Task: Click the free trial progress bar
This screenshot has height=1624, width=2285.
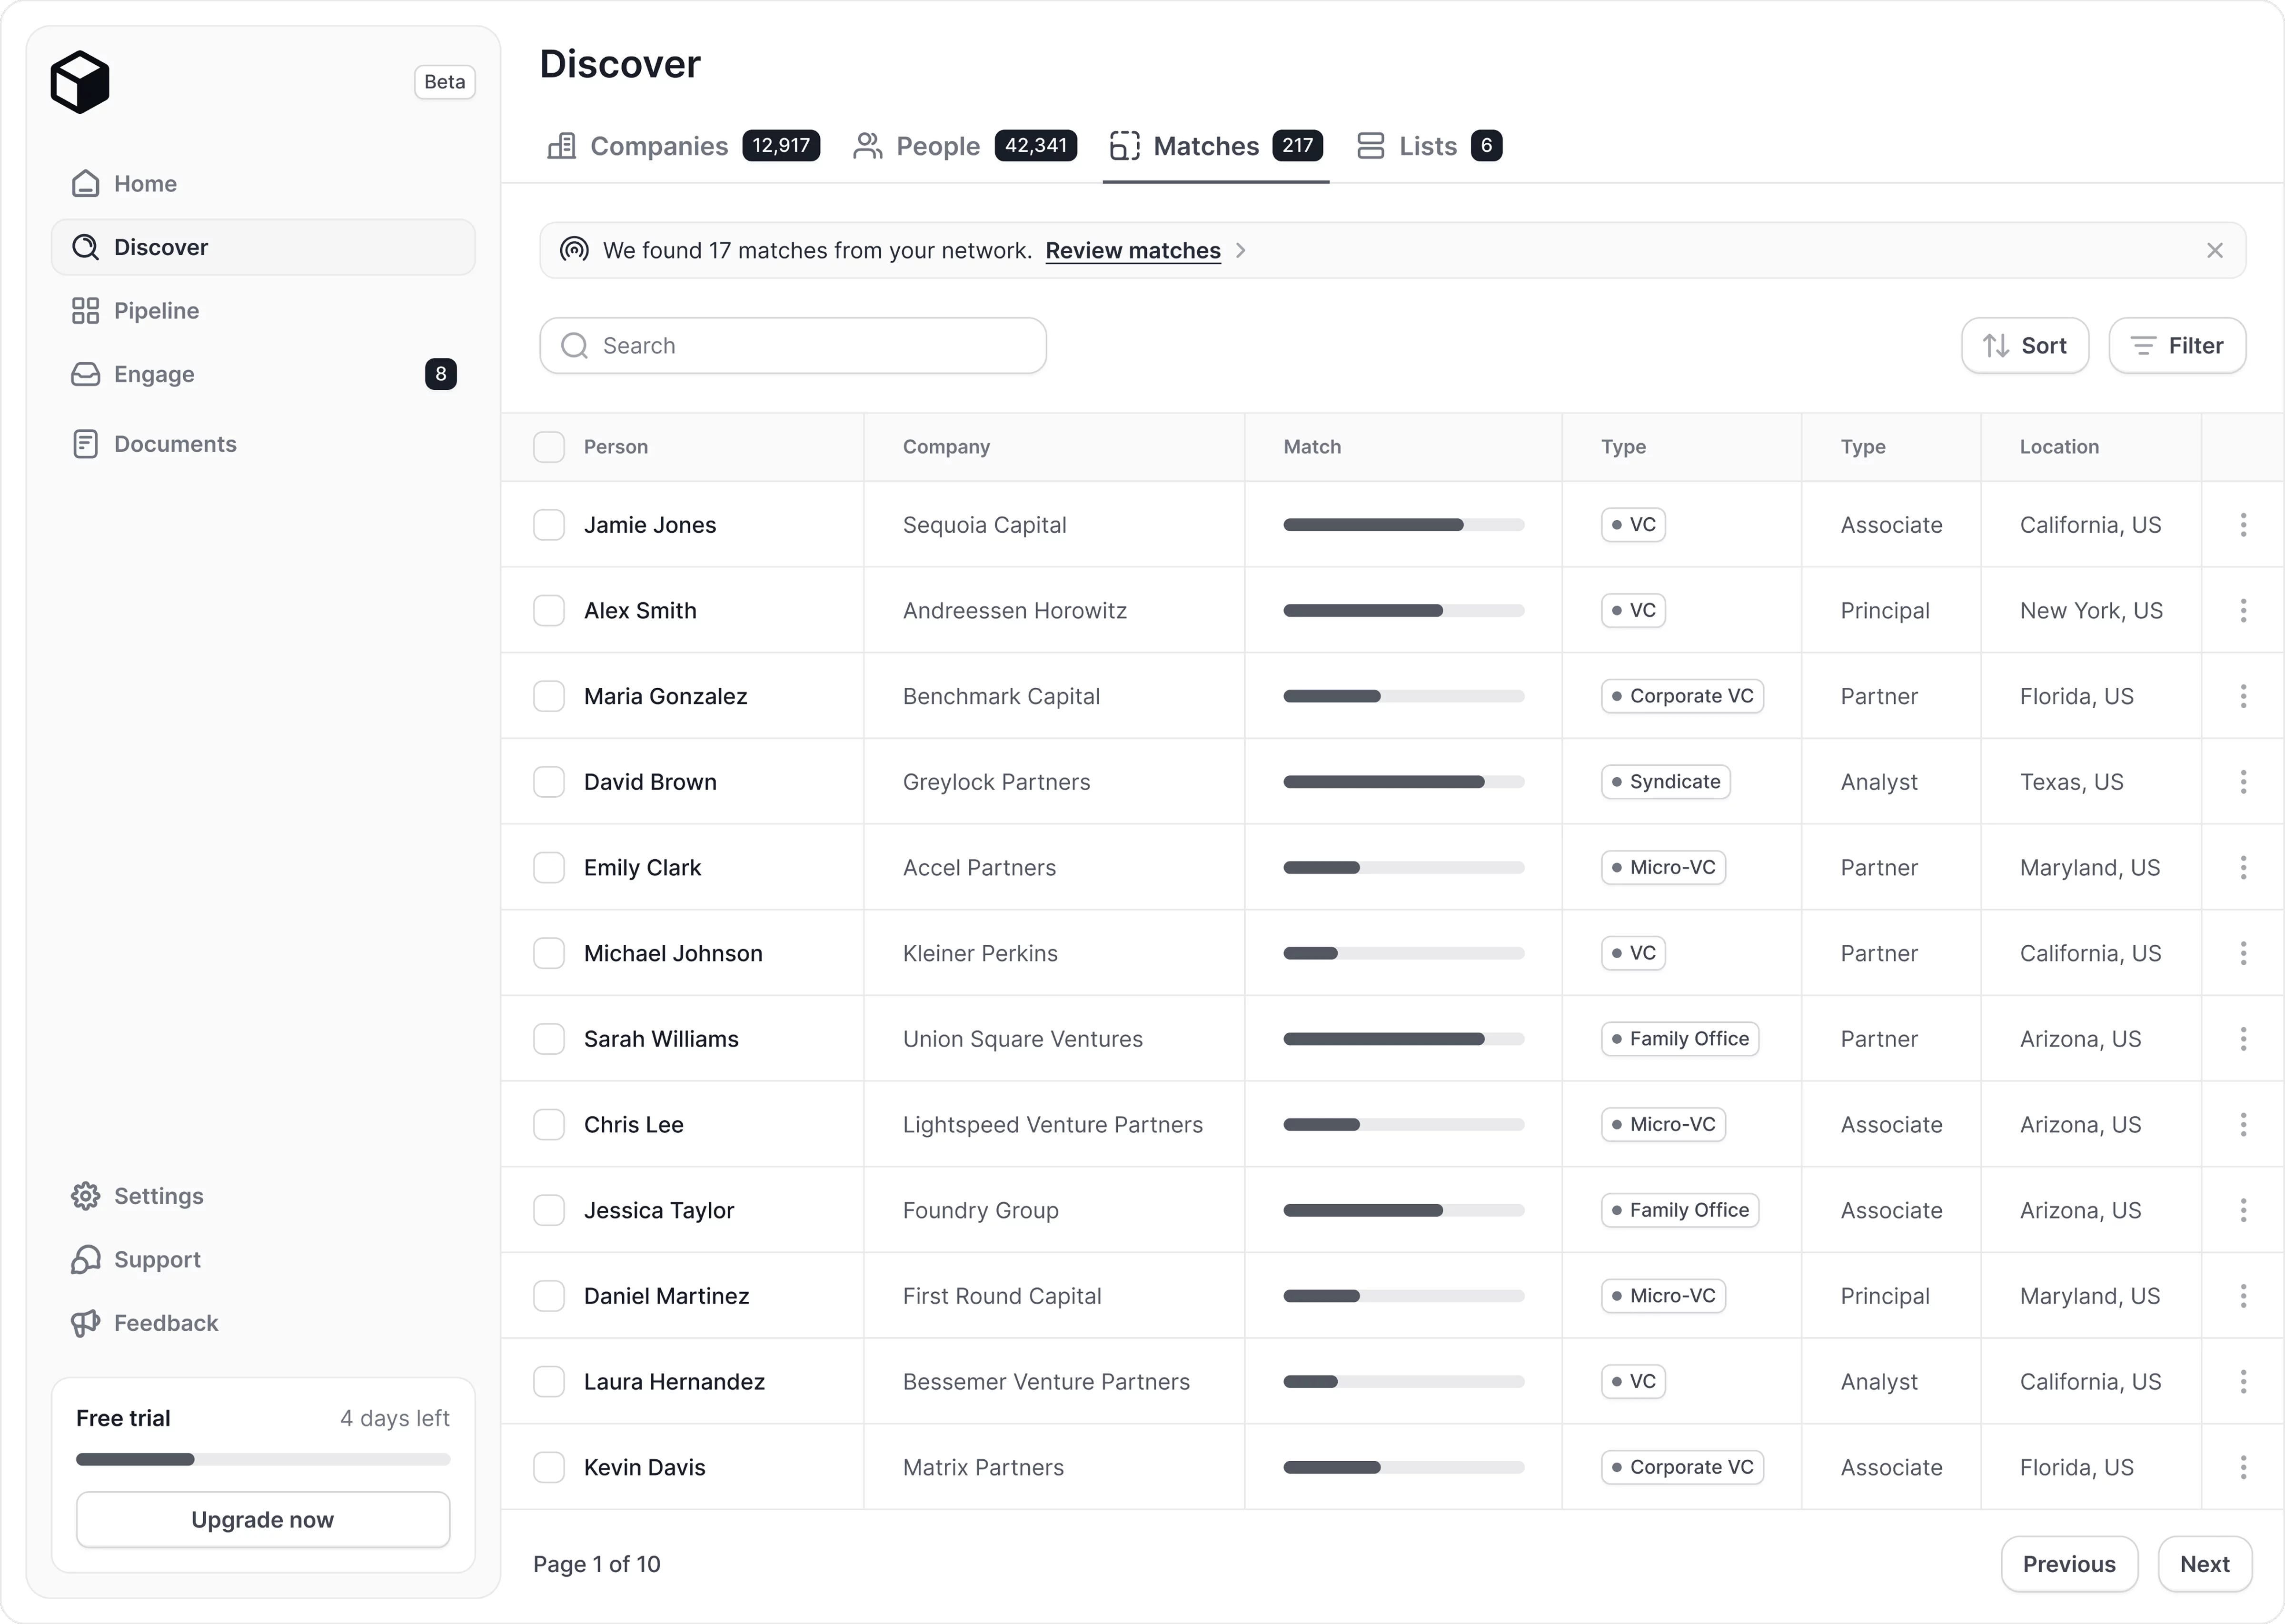Action: [263, 1460]
